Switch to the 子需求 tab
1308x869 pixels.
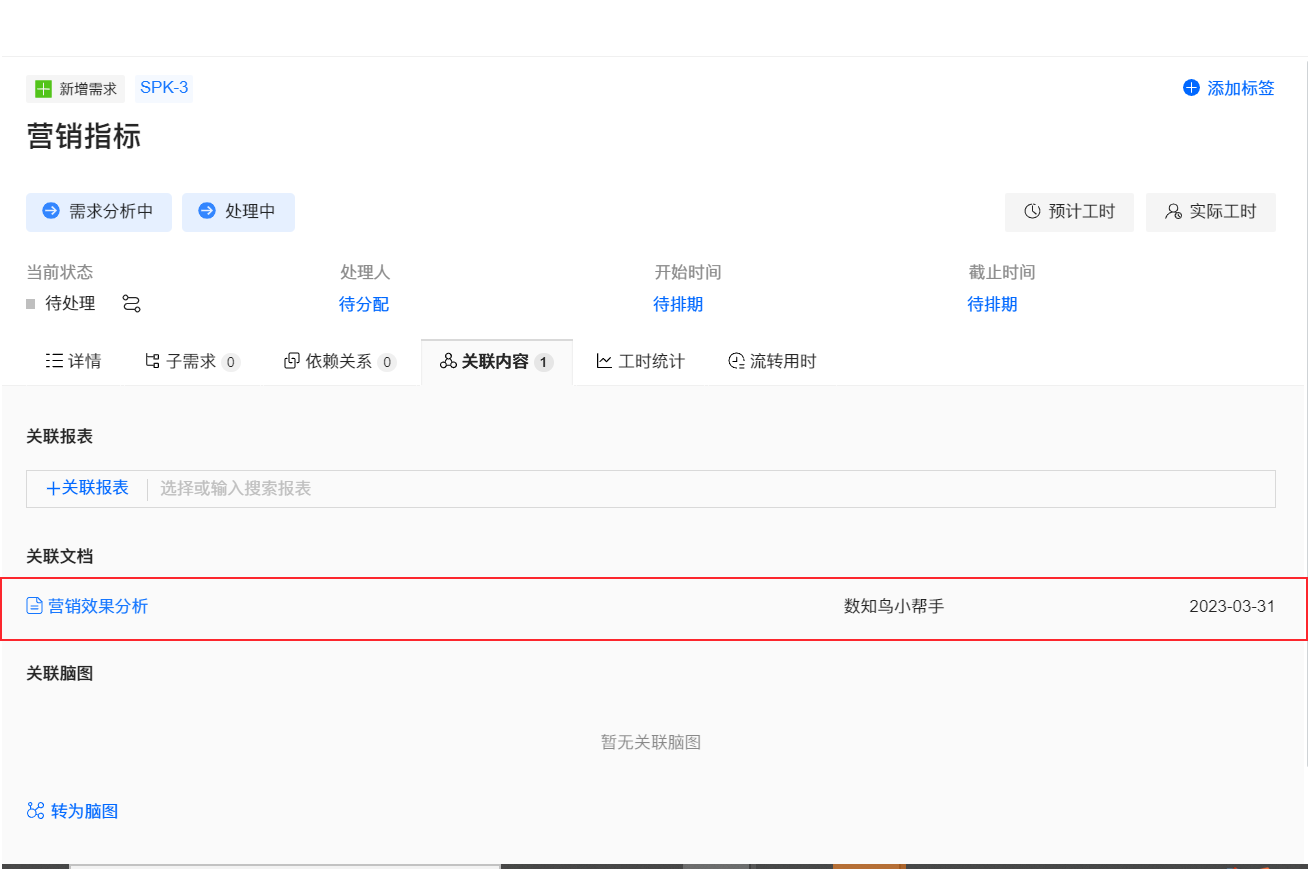pyautogui.click(x=192, y=361)
